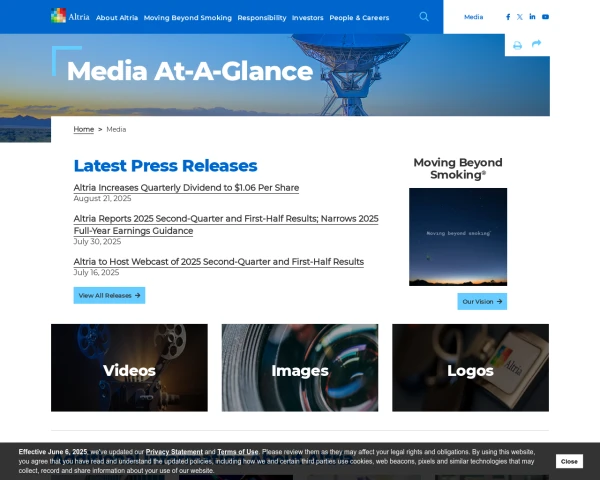This screenshot has height=480, width=600.
Task: Print the page using the printer icon
Action: click(517, 46)
